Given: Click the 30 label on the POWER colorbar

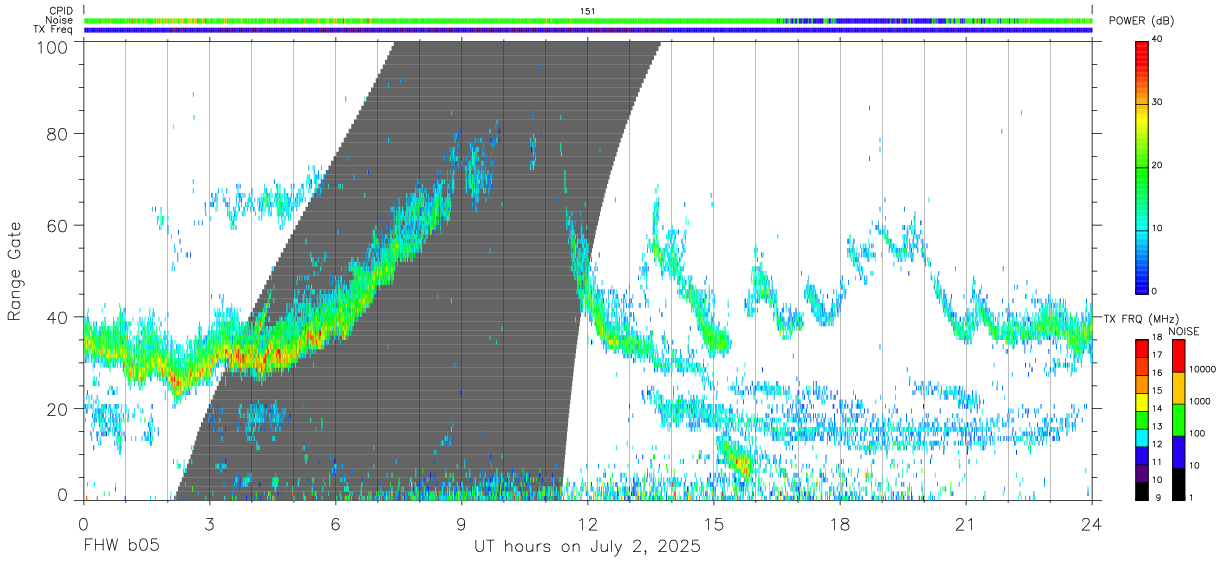Looking at the screenshot, I should point(1157,103).
